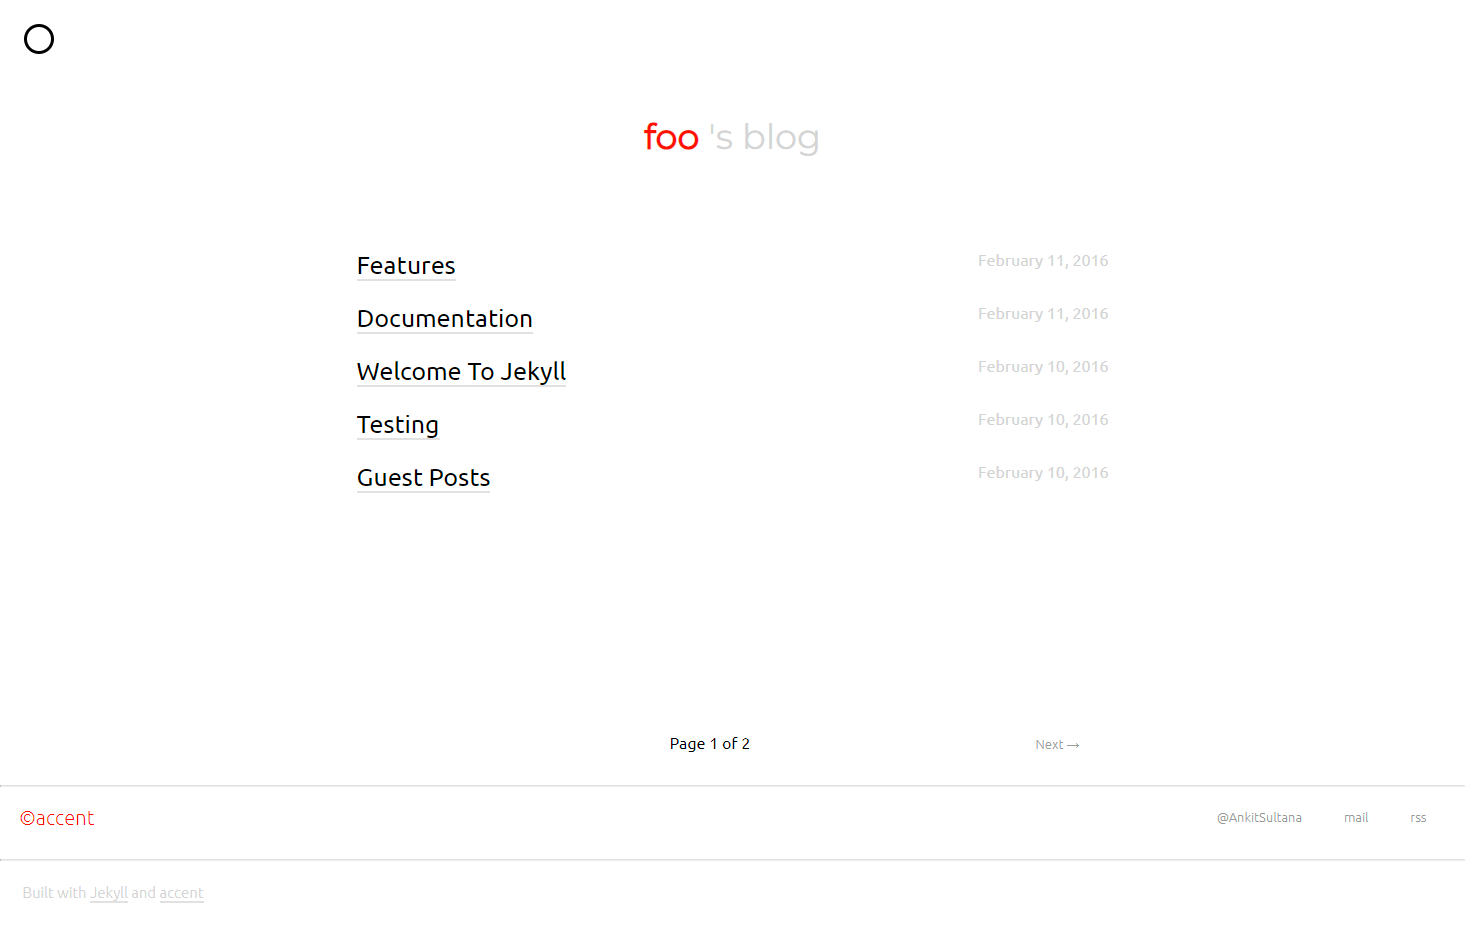1465x930 pixels.
Task: Click the ©accent footer logo
Action: tap(57, 818)
